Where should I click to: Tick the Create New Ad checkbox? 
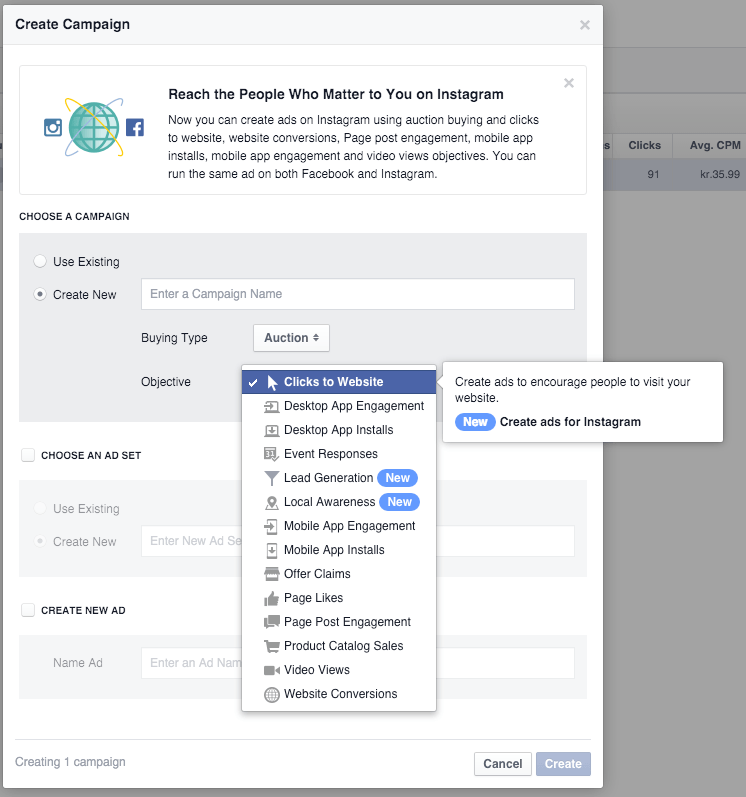(x=28, y=610)
